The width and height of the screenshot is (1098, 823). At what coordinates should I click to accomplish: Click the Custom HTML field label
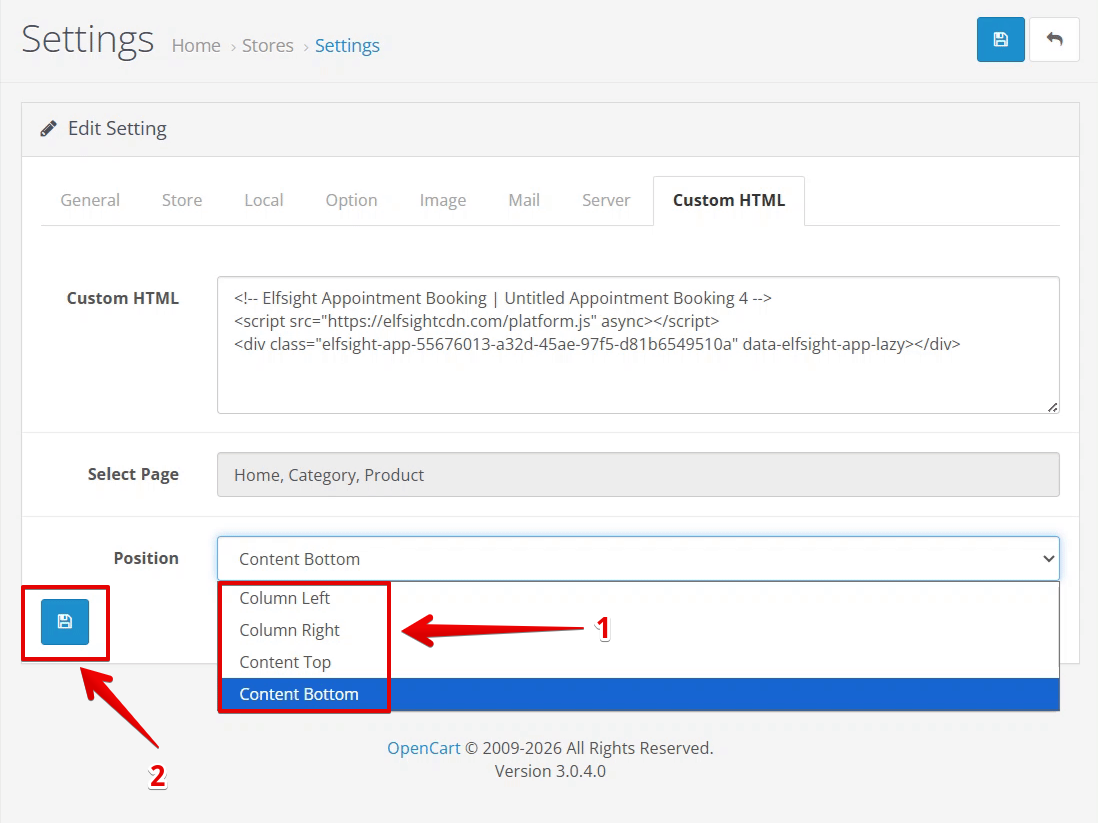tap(123, 298)
